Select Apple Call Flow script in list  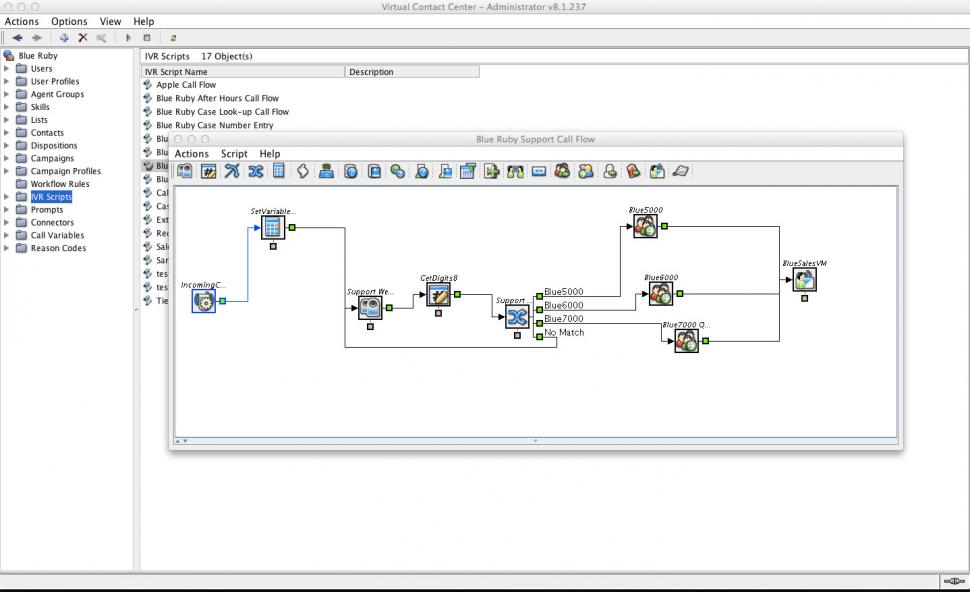coord(185,85)
